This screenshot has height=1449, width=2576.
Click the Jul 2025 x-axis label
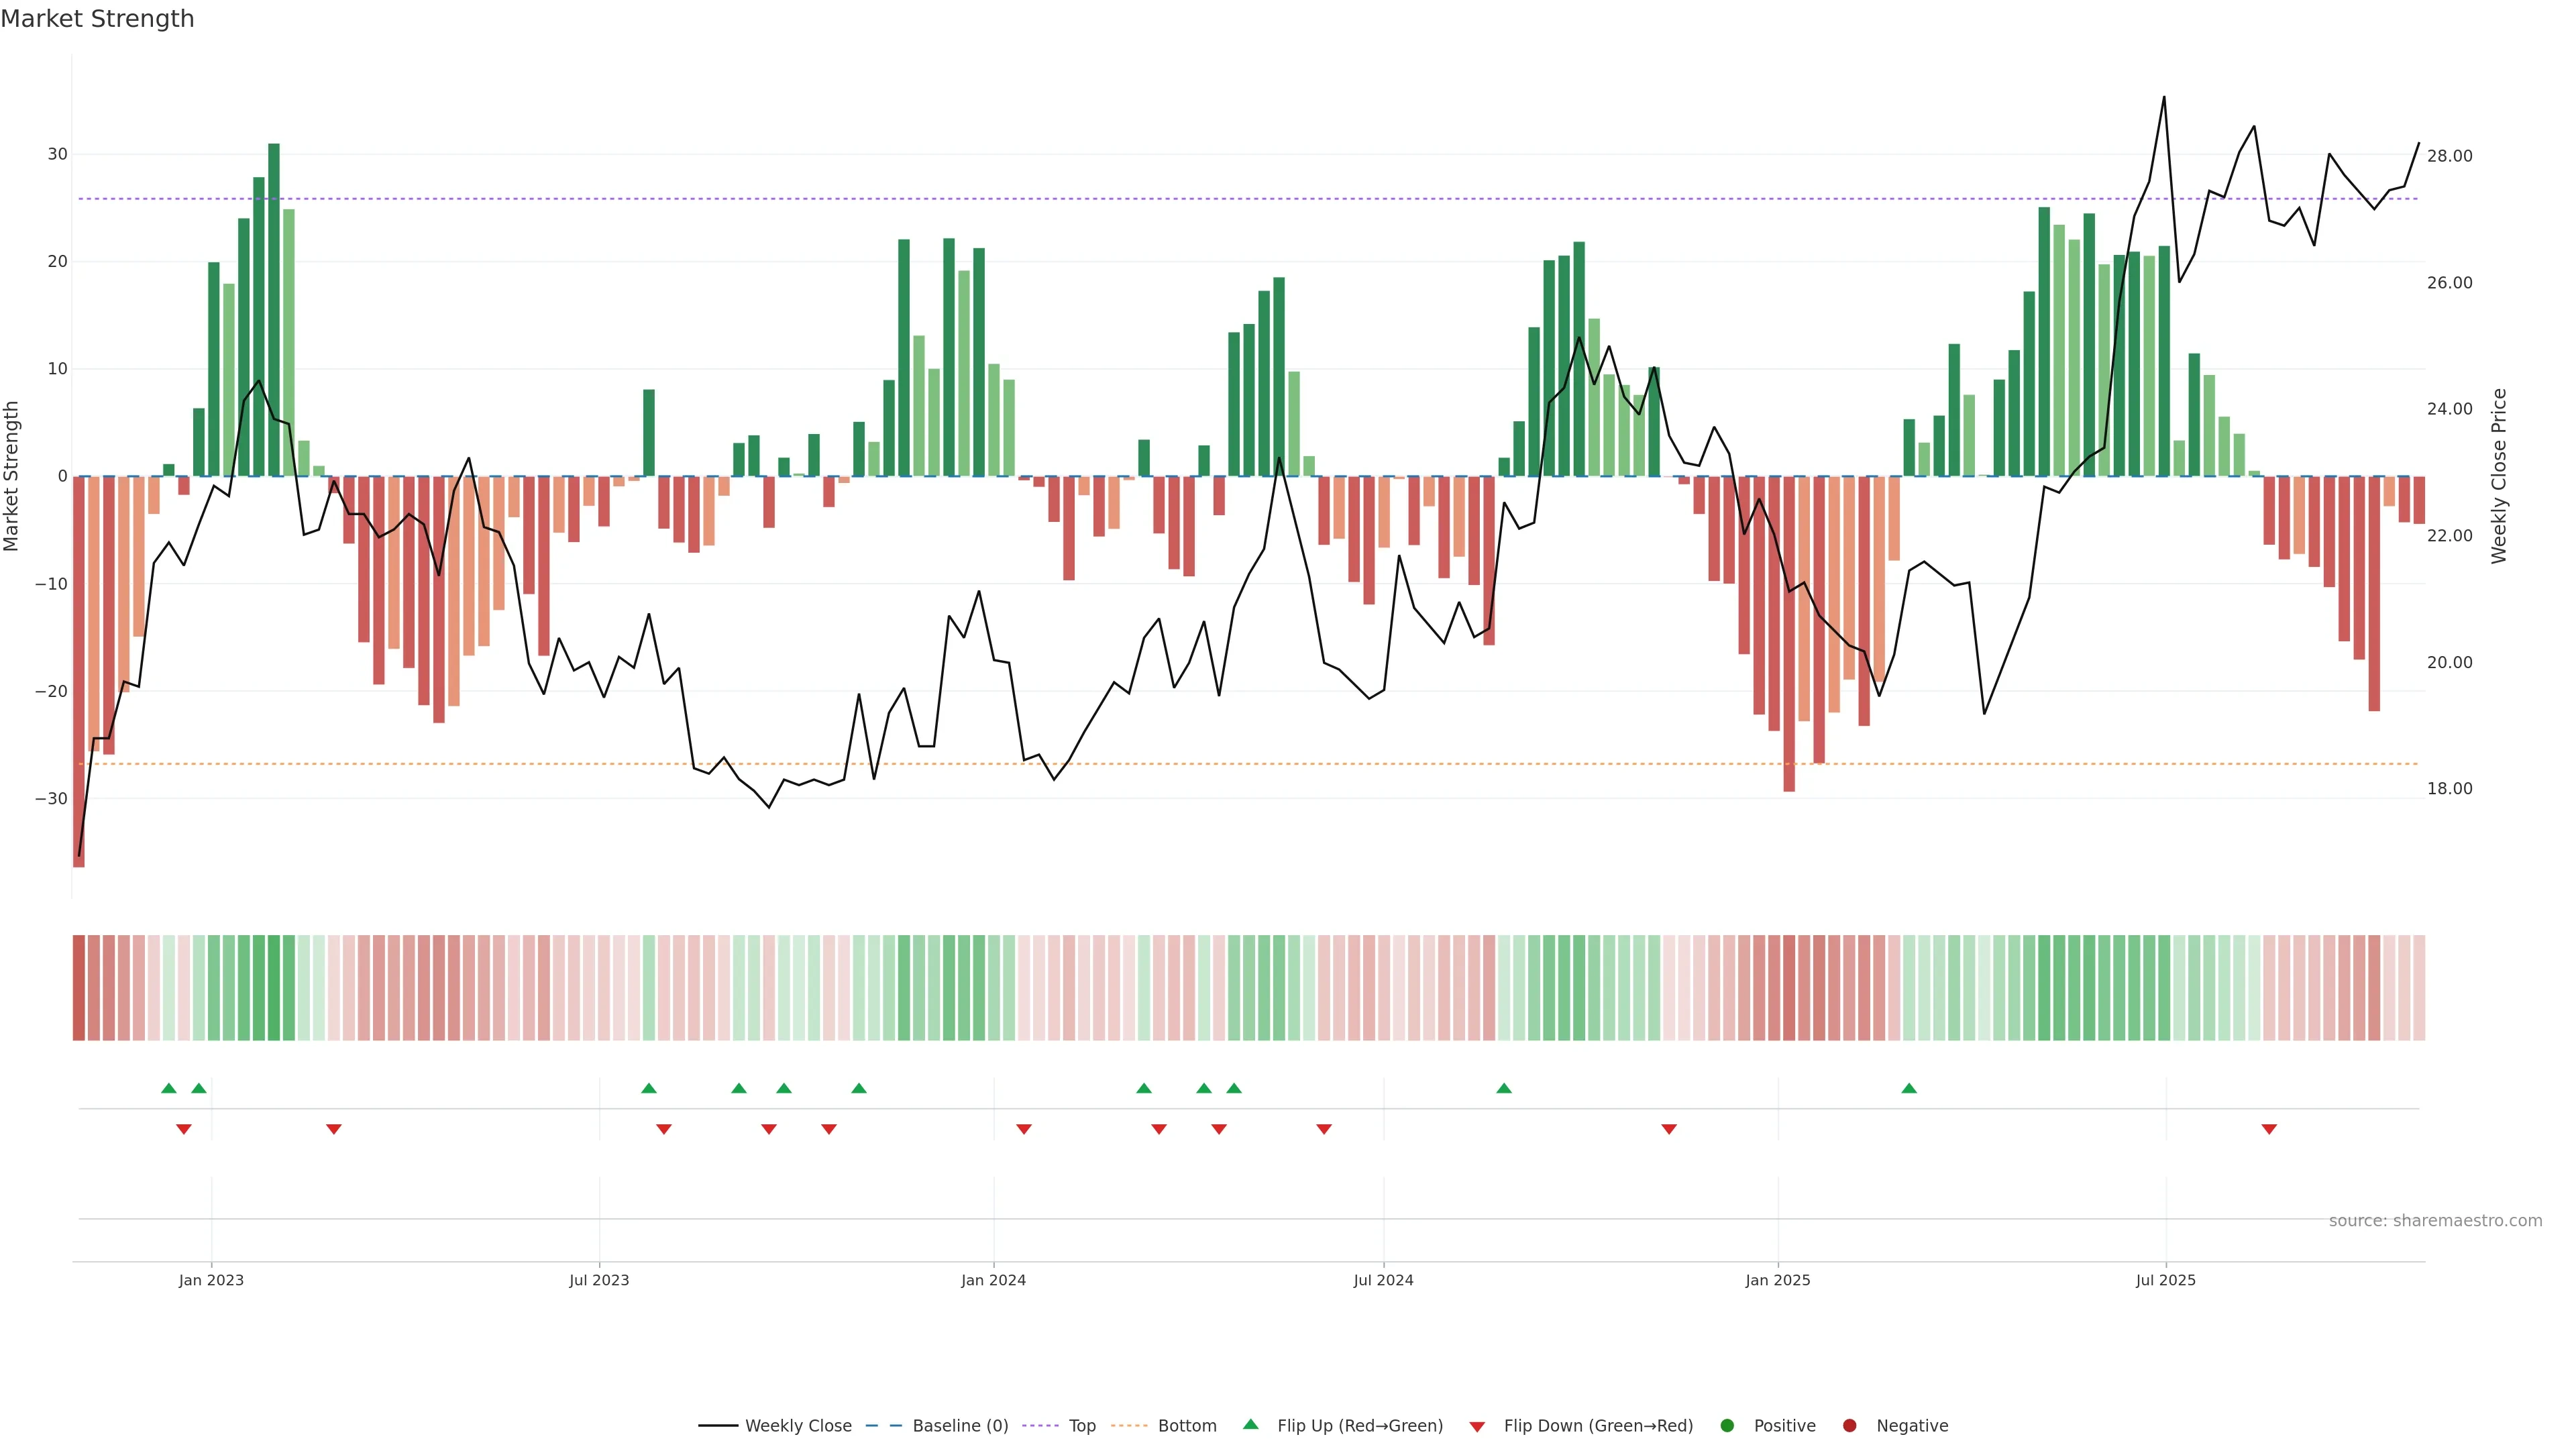[x=2165, y=1280]
